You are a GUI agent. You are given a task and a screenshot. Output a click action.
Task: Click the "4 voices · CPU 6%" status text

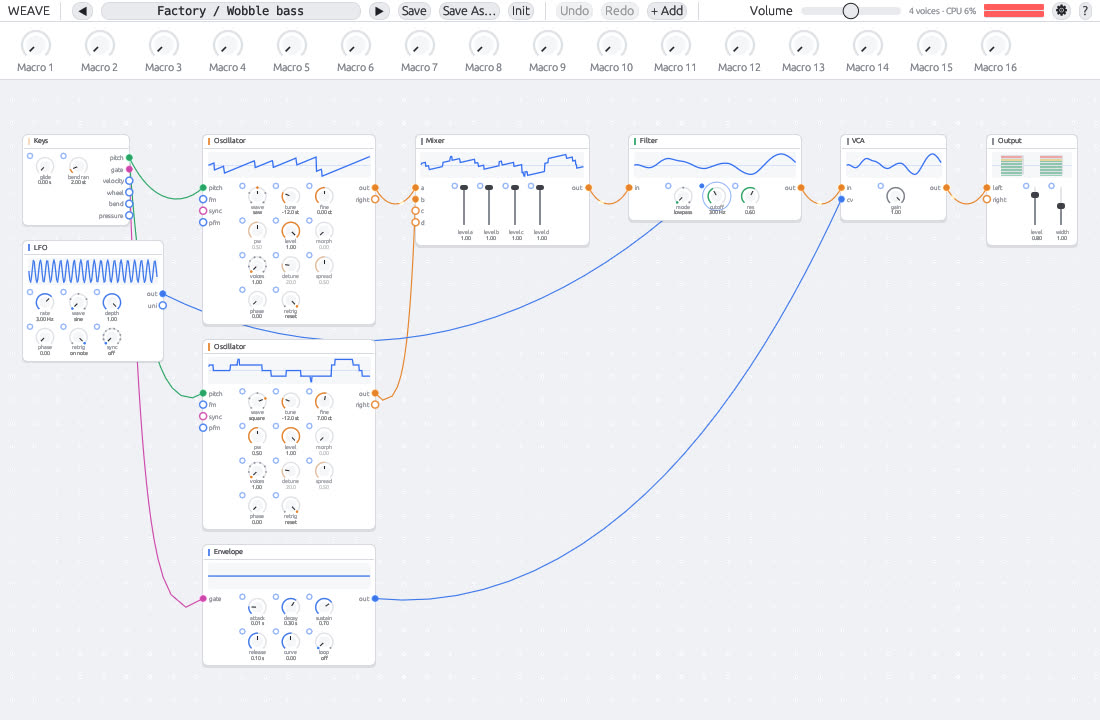coord(942,11)
